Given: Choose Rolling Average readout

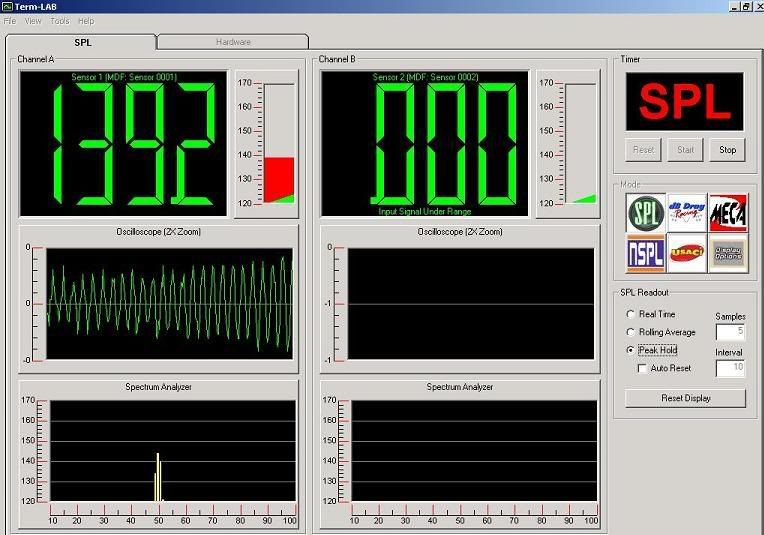Looking at the screenshot, I should tap(630, 332).
